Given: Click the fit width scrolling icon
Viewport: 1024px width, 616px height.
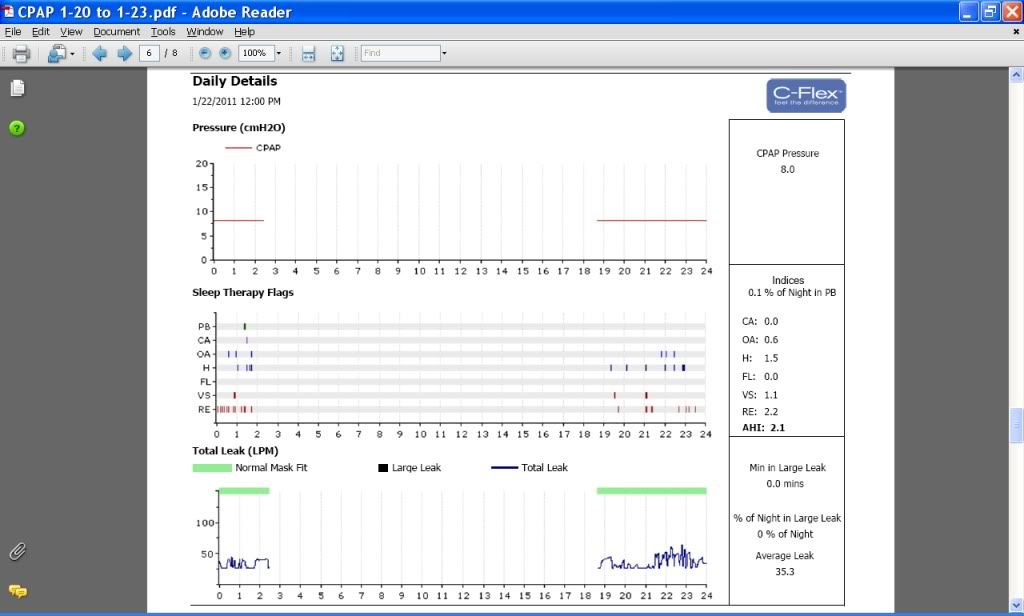Looking at the screenshot, I should [309, 53].
